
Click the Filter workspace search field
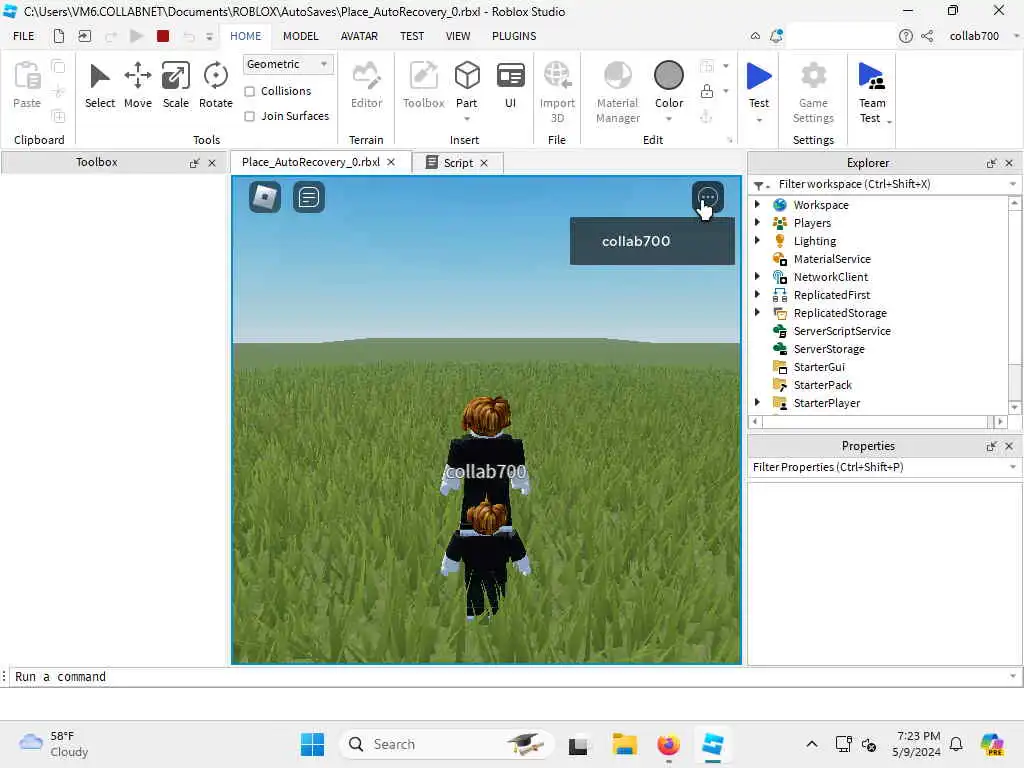coord(885,184)
